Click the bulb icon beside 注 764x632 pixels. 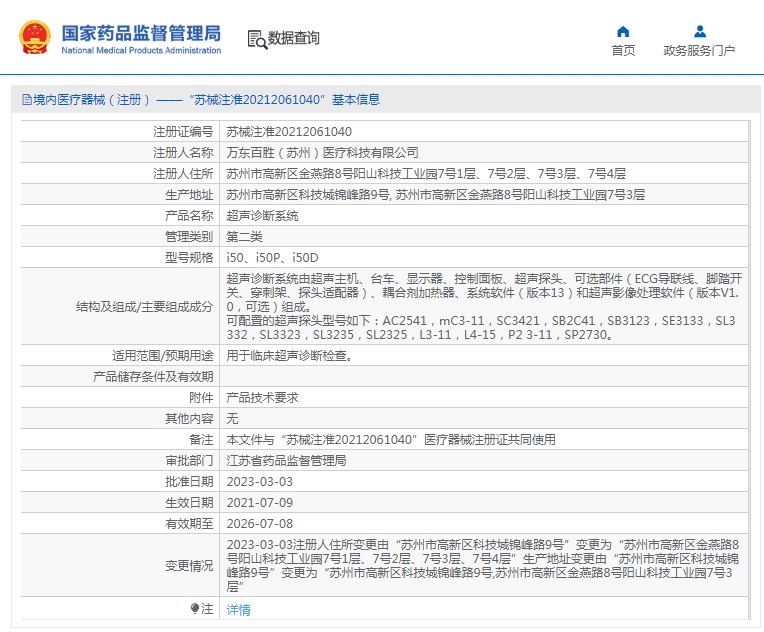click(x=195, y=609)
